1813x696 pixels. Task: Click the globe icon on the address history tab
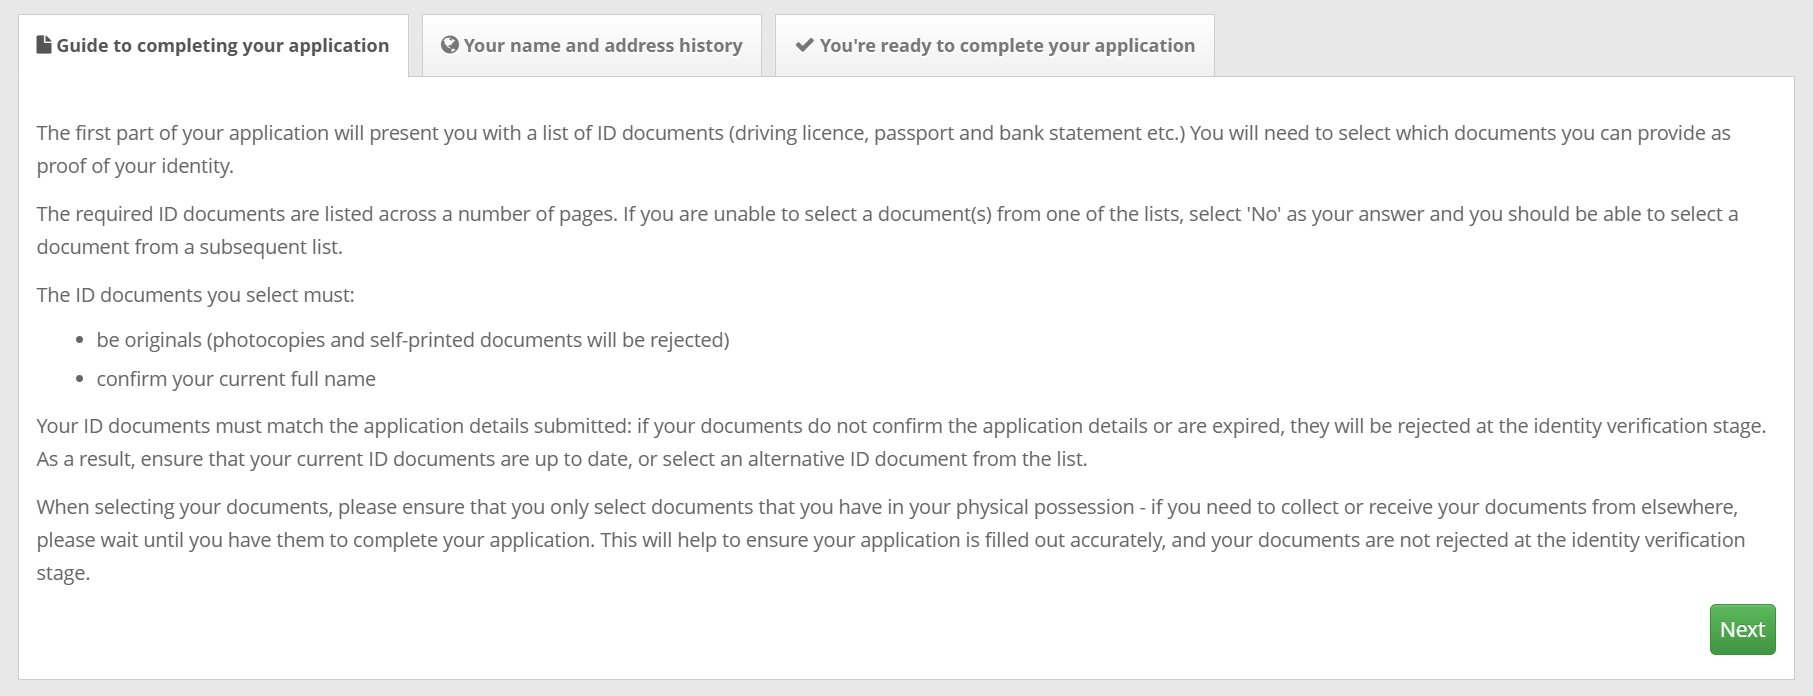pyautogui.click(x=450, y=45)
